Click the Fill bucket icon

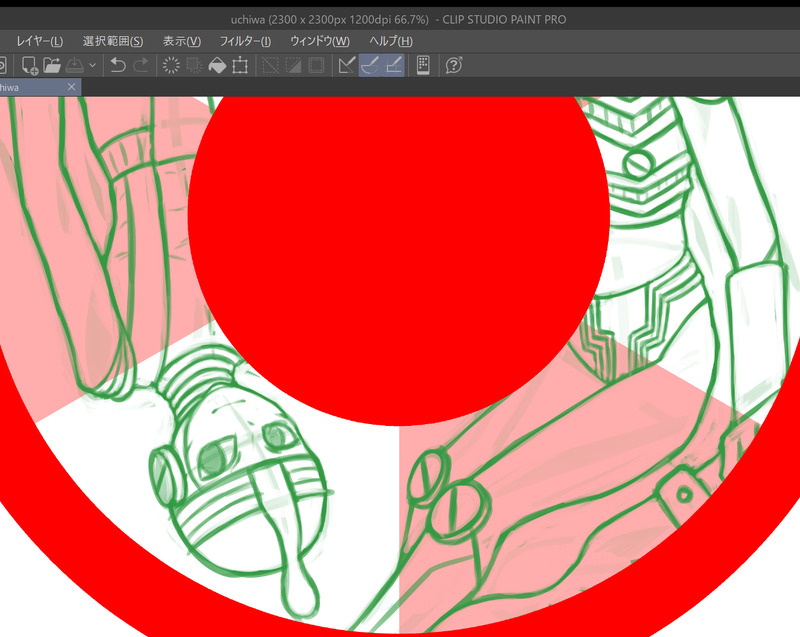[x=217, y=65]
